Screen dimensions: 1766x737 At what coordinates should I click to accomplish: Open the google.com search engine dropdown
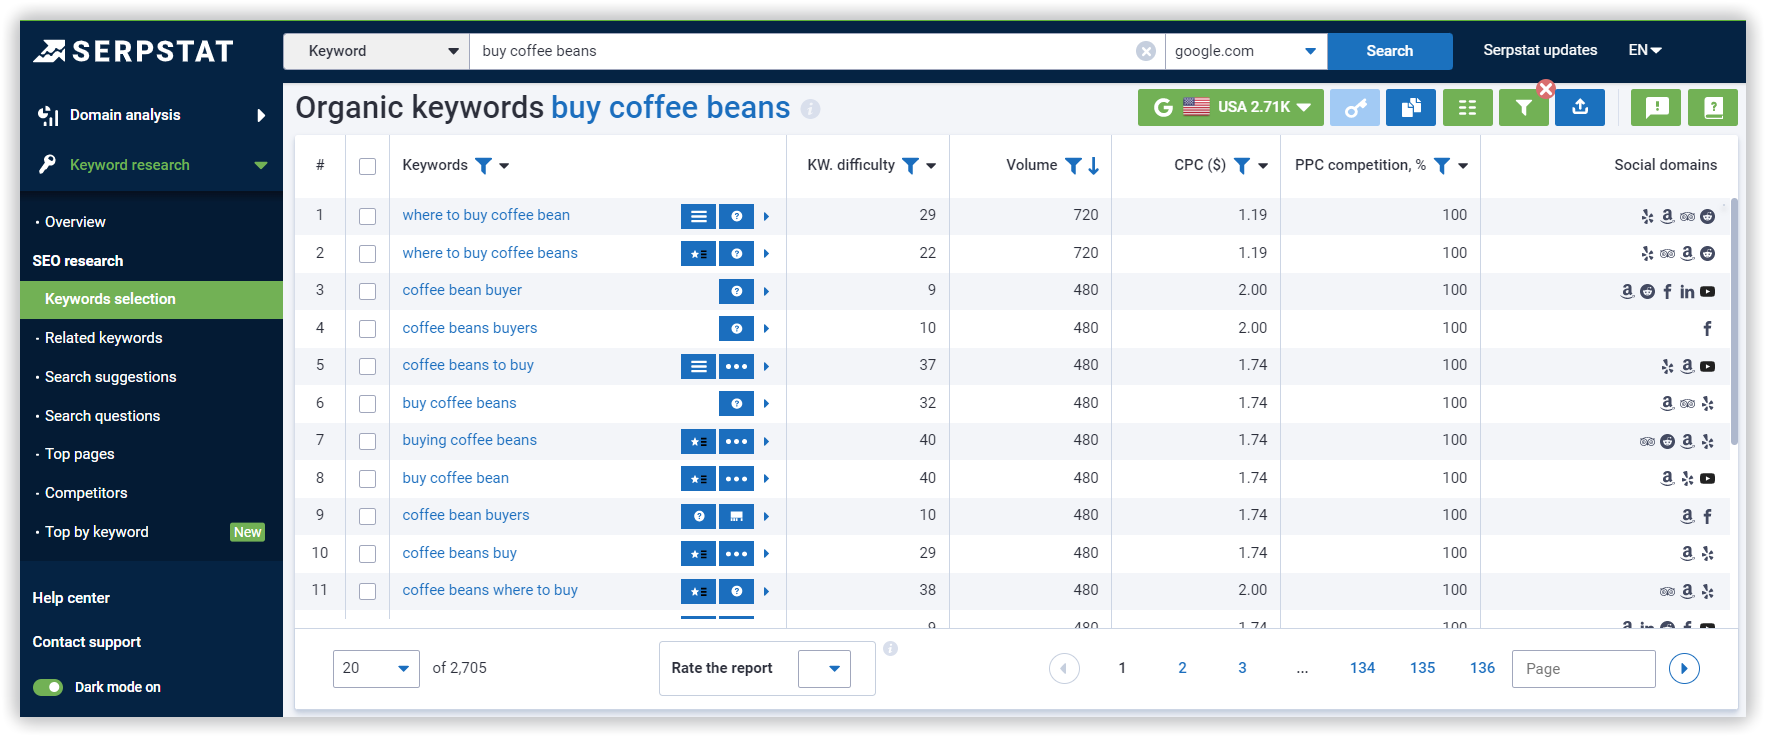tap(1246, 51)
